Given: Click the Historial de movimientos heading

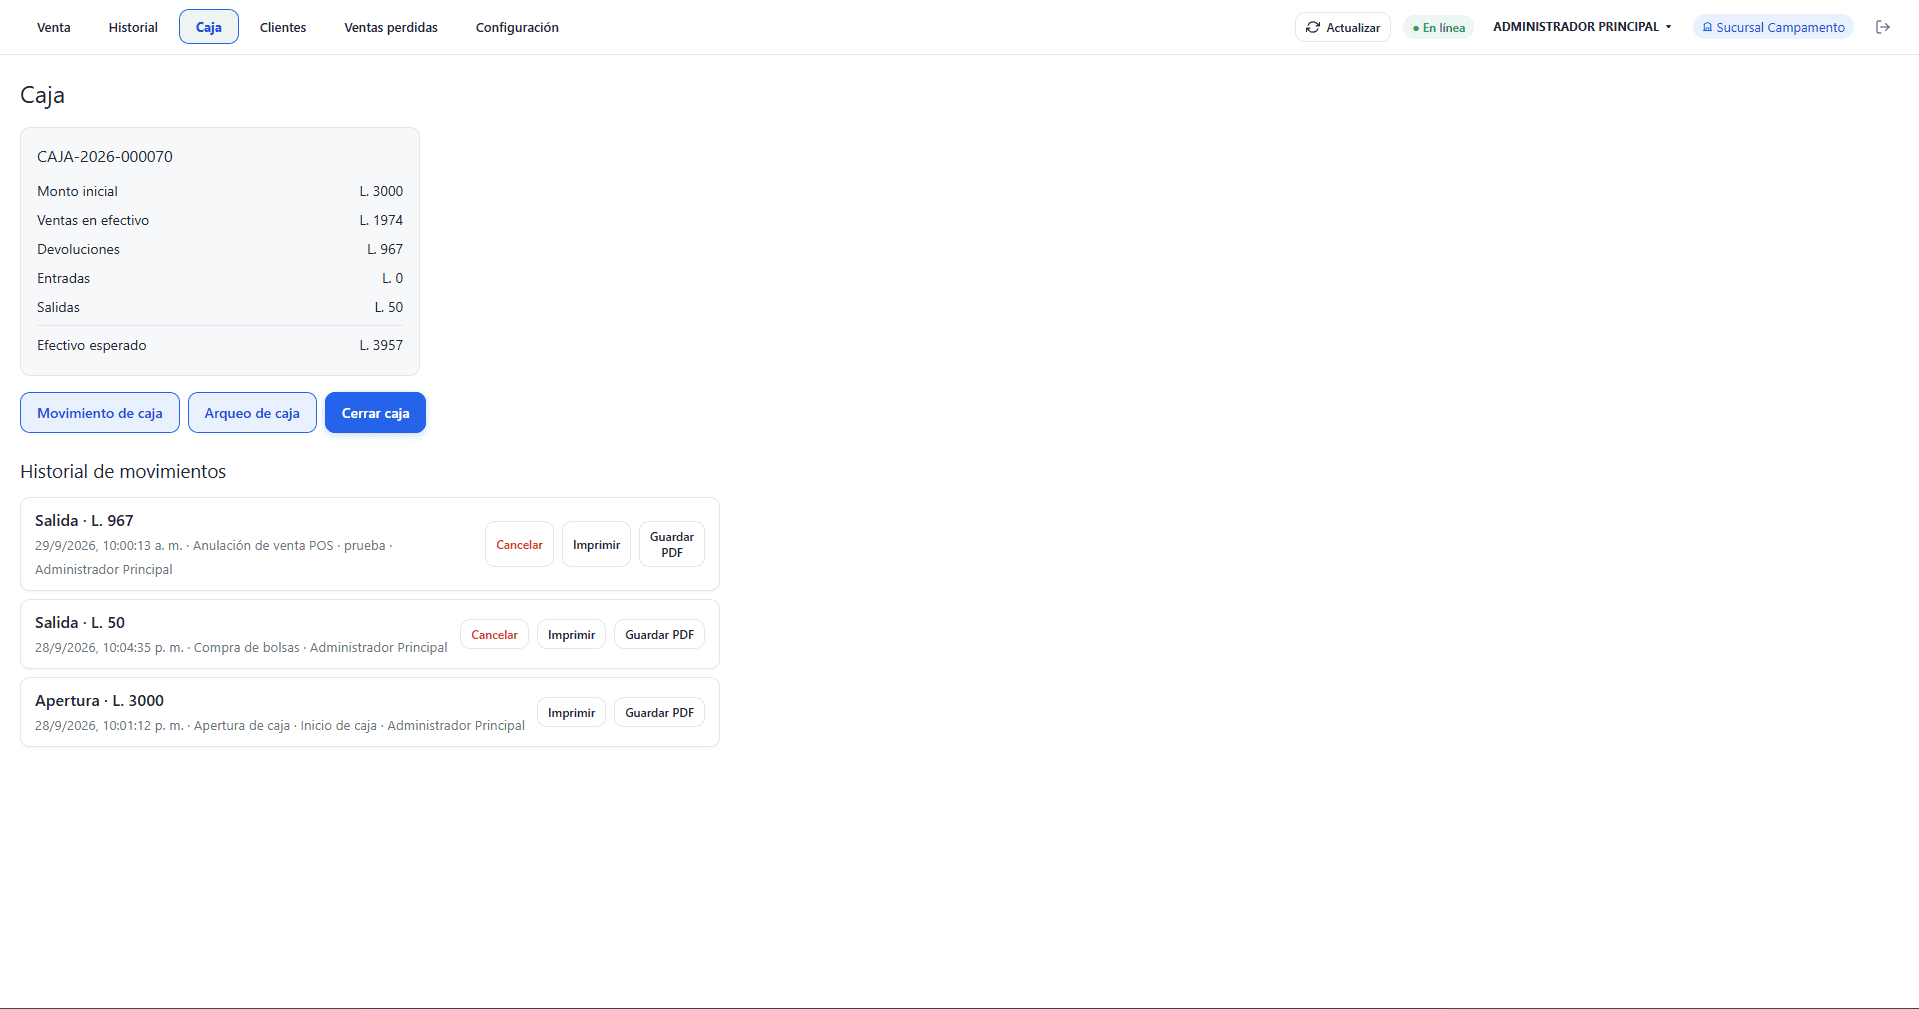Looking at the screenshot, I should point(123,471).
